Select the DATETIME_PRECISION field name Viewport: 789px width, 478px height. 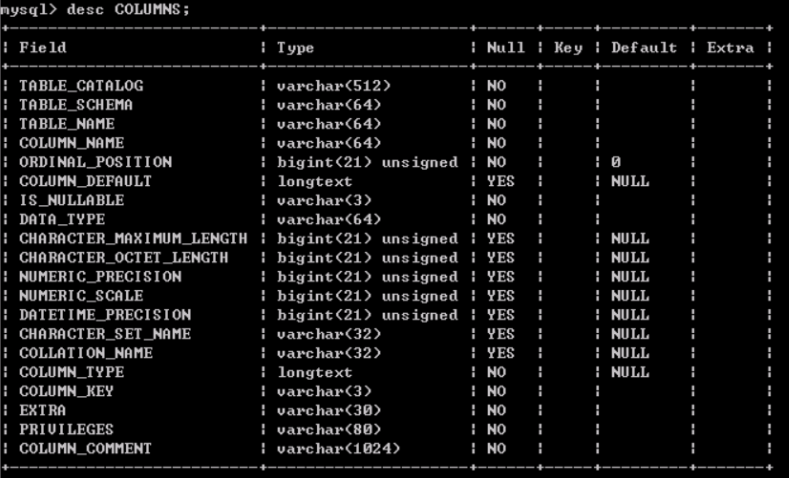[x=105, y=315]
